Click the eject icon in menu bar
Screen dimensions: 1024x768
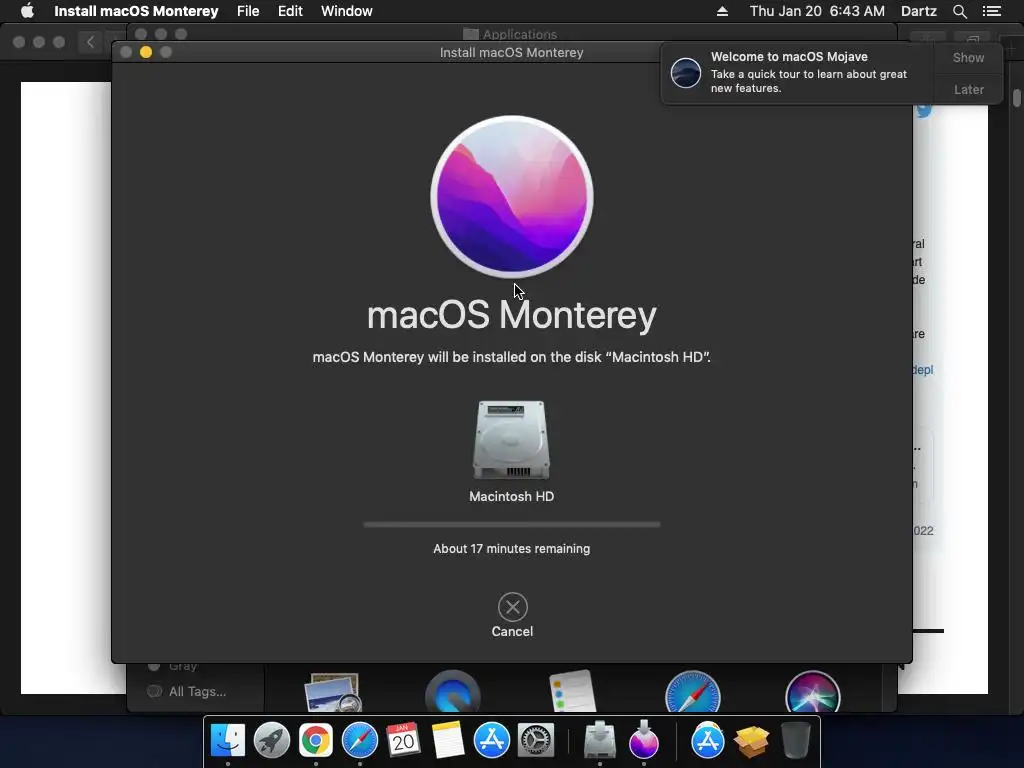722,11
